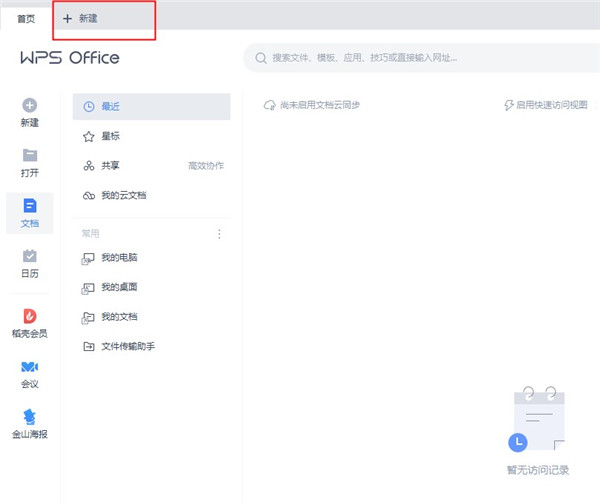Click the 高效协作 link
Screen dimensions: 600x504
[206, 166]
